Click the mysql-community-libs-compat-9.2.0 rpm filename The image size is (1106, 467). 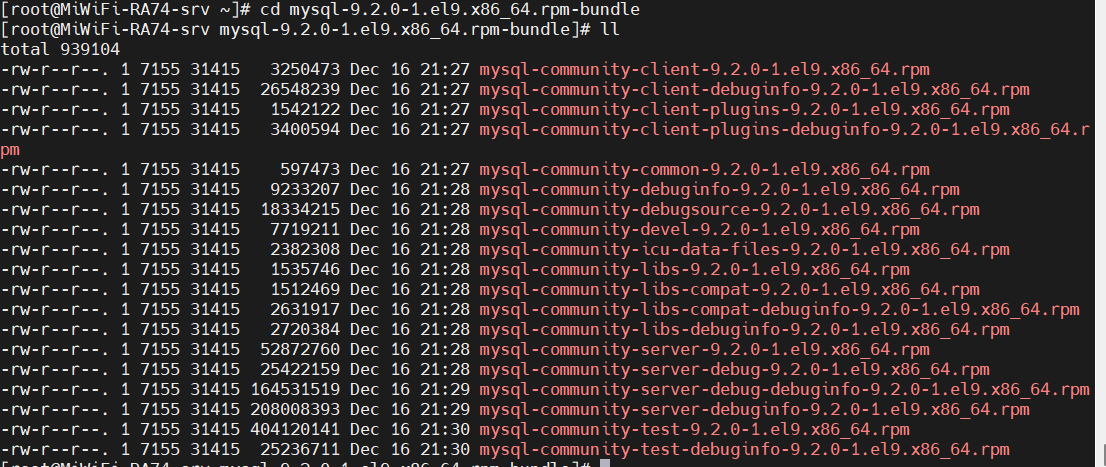pyautogui.click(x=729, y=290)
